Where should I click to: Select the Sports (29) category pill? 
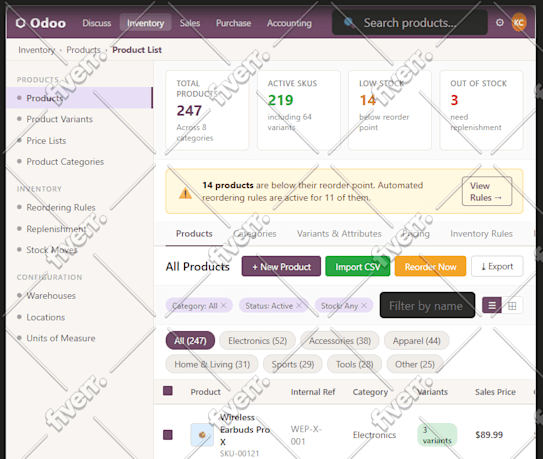point(293,364)
